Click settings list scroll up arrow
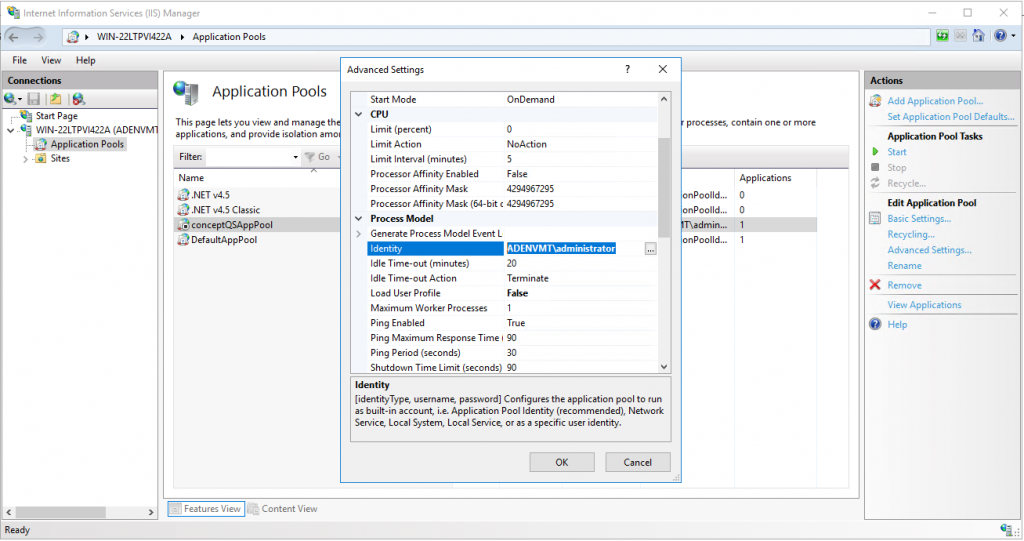This screenshot has width=1024, height=541. [664, 99]
